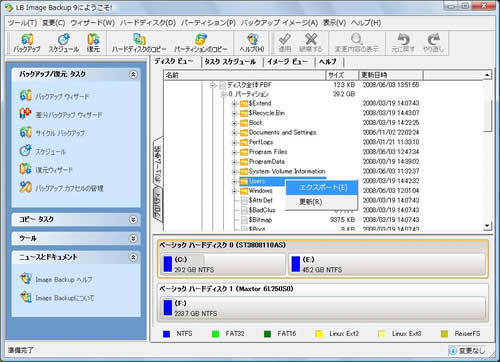Click the file list scroll-up arrow
Viewport: 500px width, 362px height.
pyautogui.click(x=487, y=75)
